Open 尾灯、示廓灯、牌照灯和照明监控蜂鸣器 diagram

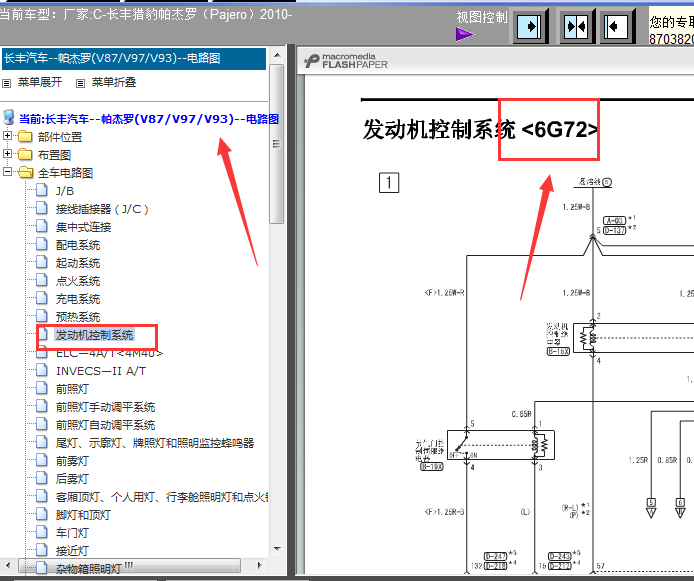(155, 443)
